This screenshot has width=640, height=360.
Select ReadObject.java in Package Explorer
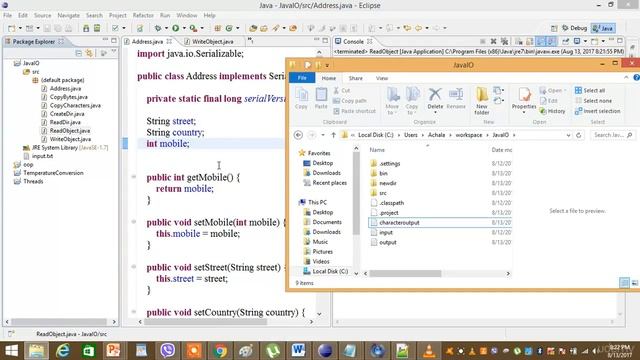[65, 131]
